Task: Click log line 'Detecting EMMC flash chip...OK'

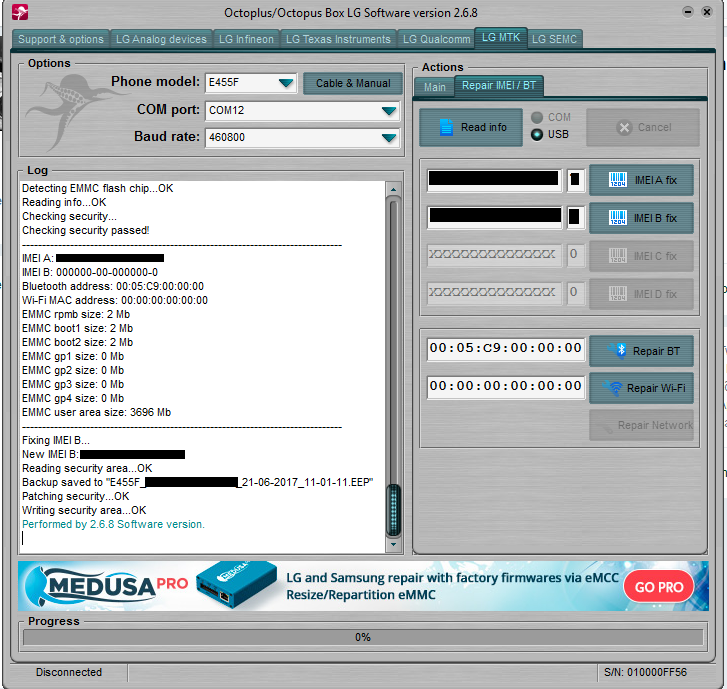Action: [x=97, y=188]
